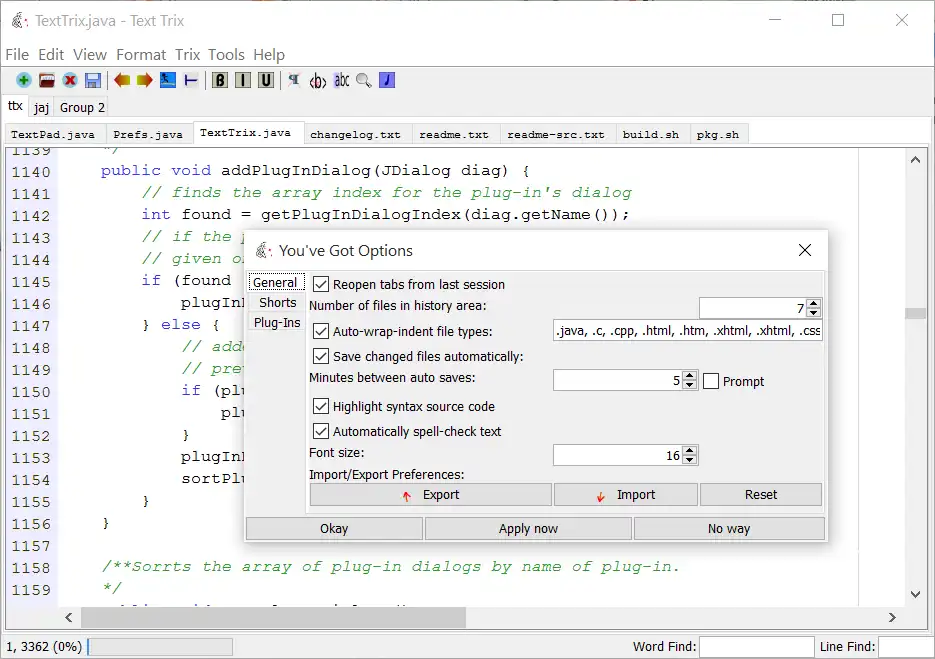Enable the Prompt checkbox
This screenshot has height=659, width=935.
tap(711, 381)
